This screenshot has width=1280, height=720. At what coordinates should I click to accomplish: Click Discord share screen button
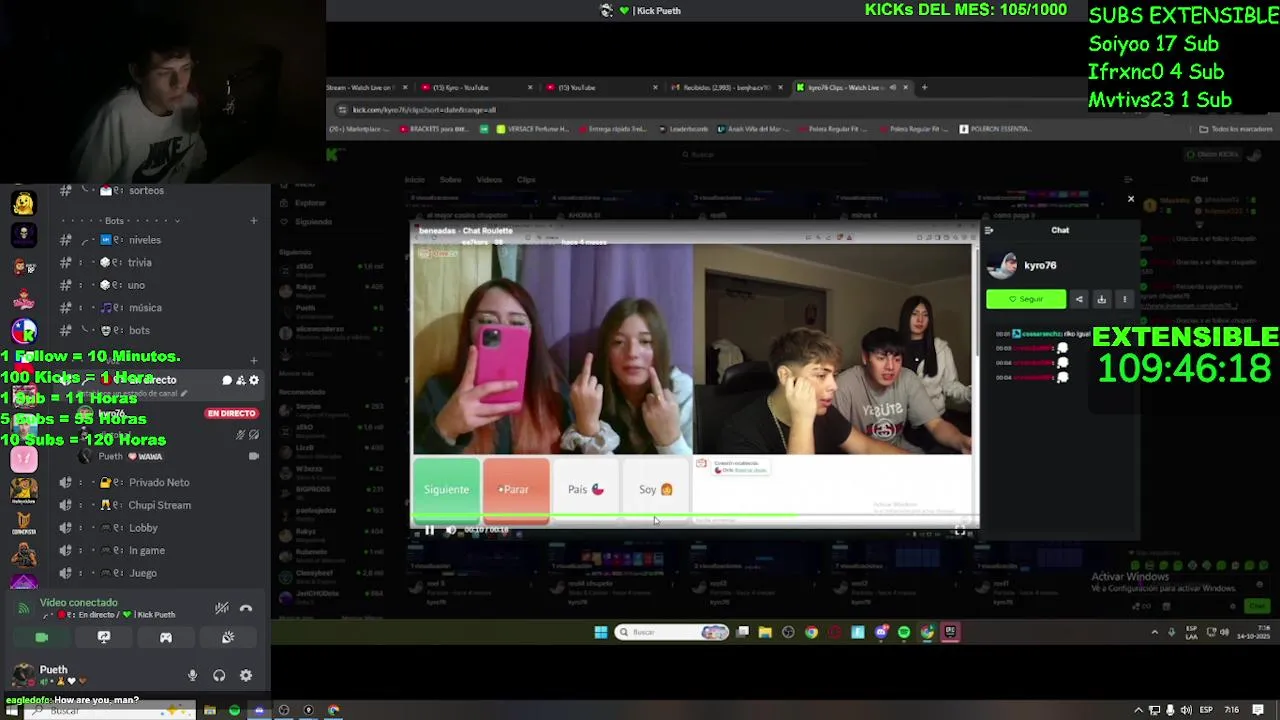pyautogui.click(x=104, y=637)
